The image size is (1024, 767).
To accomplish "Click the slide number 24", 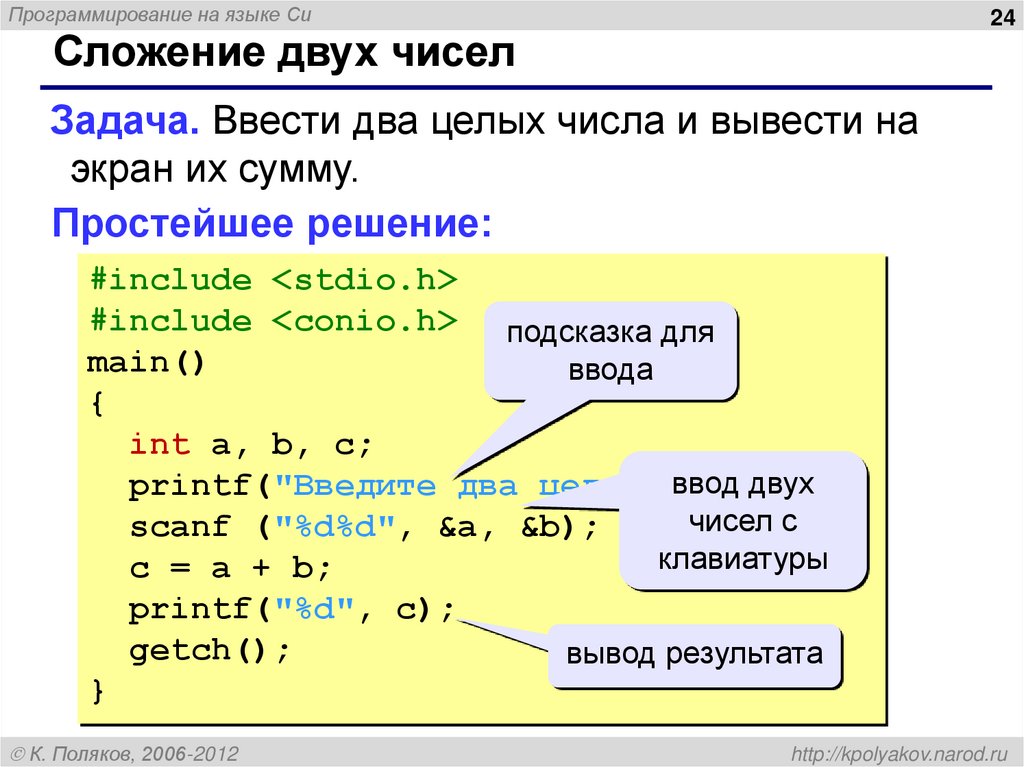I will 1002,17.
